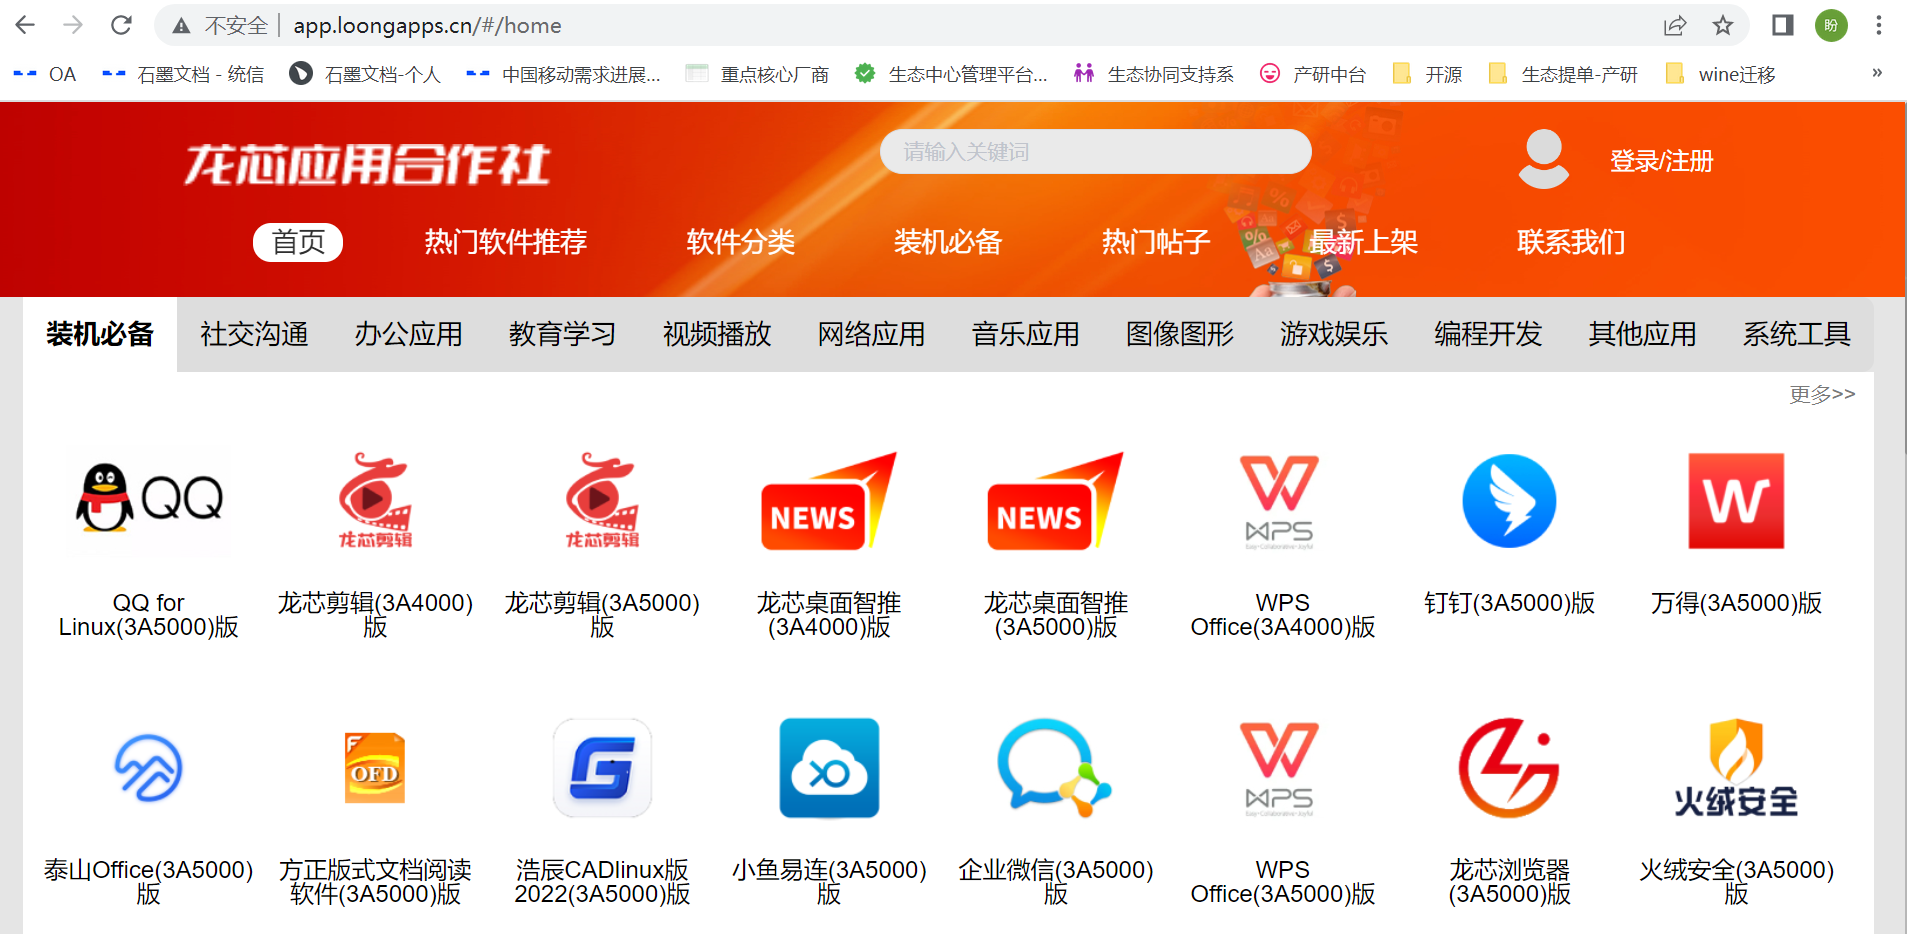
Task: Reload the page
Action: pyautogui.click(x=121, y=25)
